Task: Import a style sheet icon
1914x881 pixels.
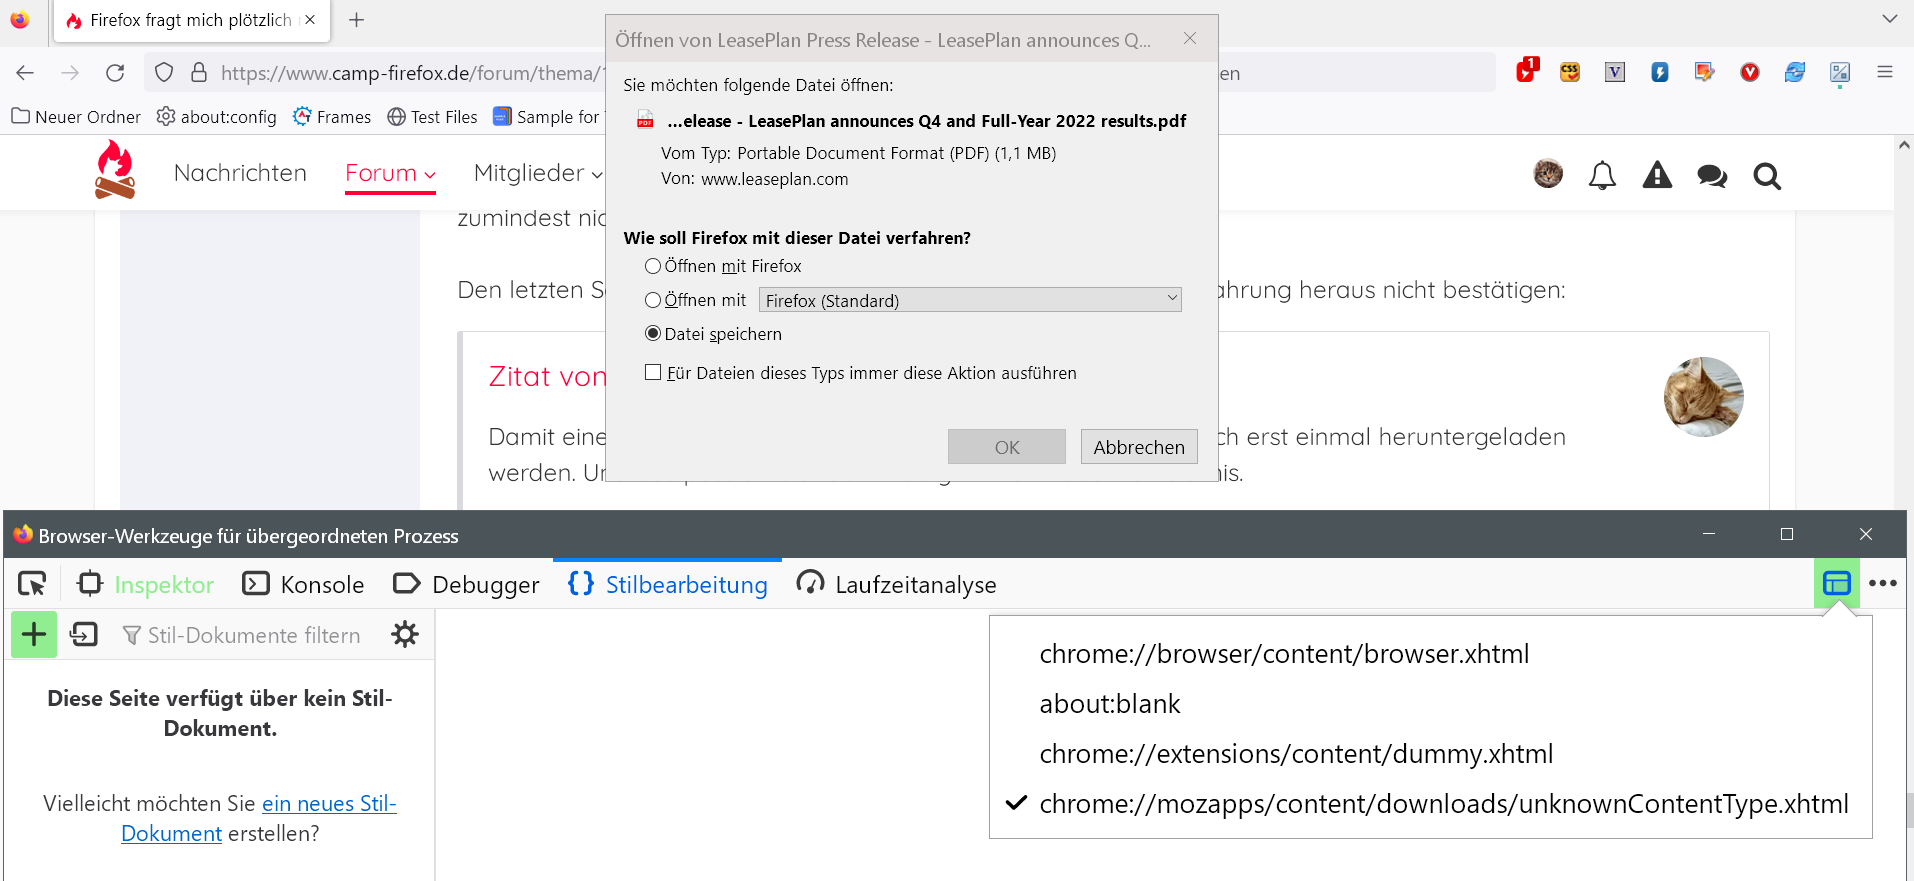Action: [x=84, y=634]
